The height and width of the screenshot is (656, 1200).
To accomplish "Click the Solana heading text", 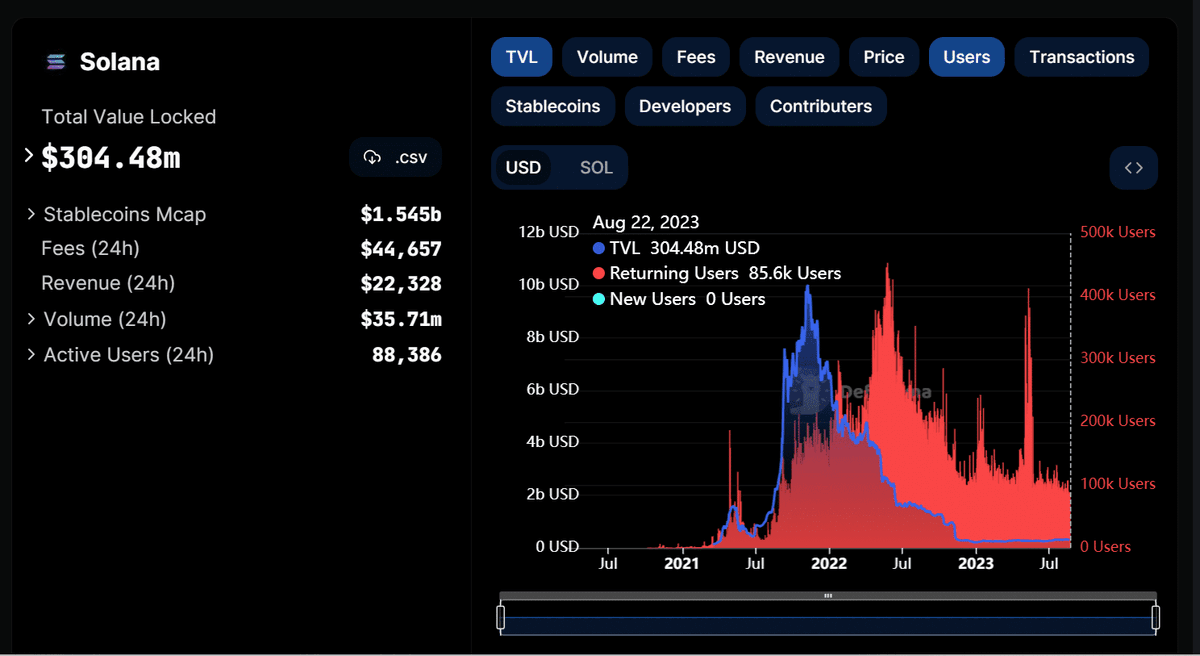I will tap(120, 62).
